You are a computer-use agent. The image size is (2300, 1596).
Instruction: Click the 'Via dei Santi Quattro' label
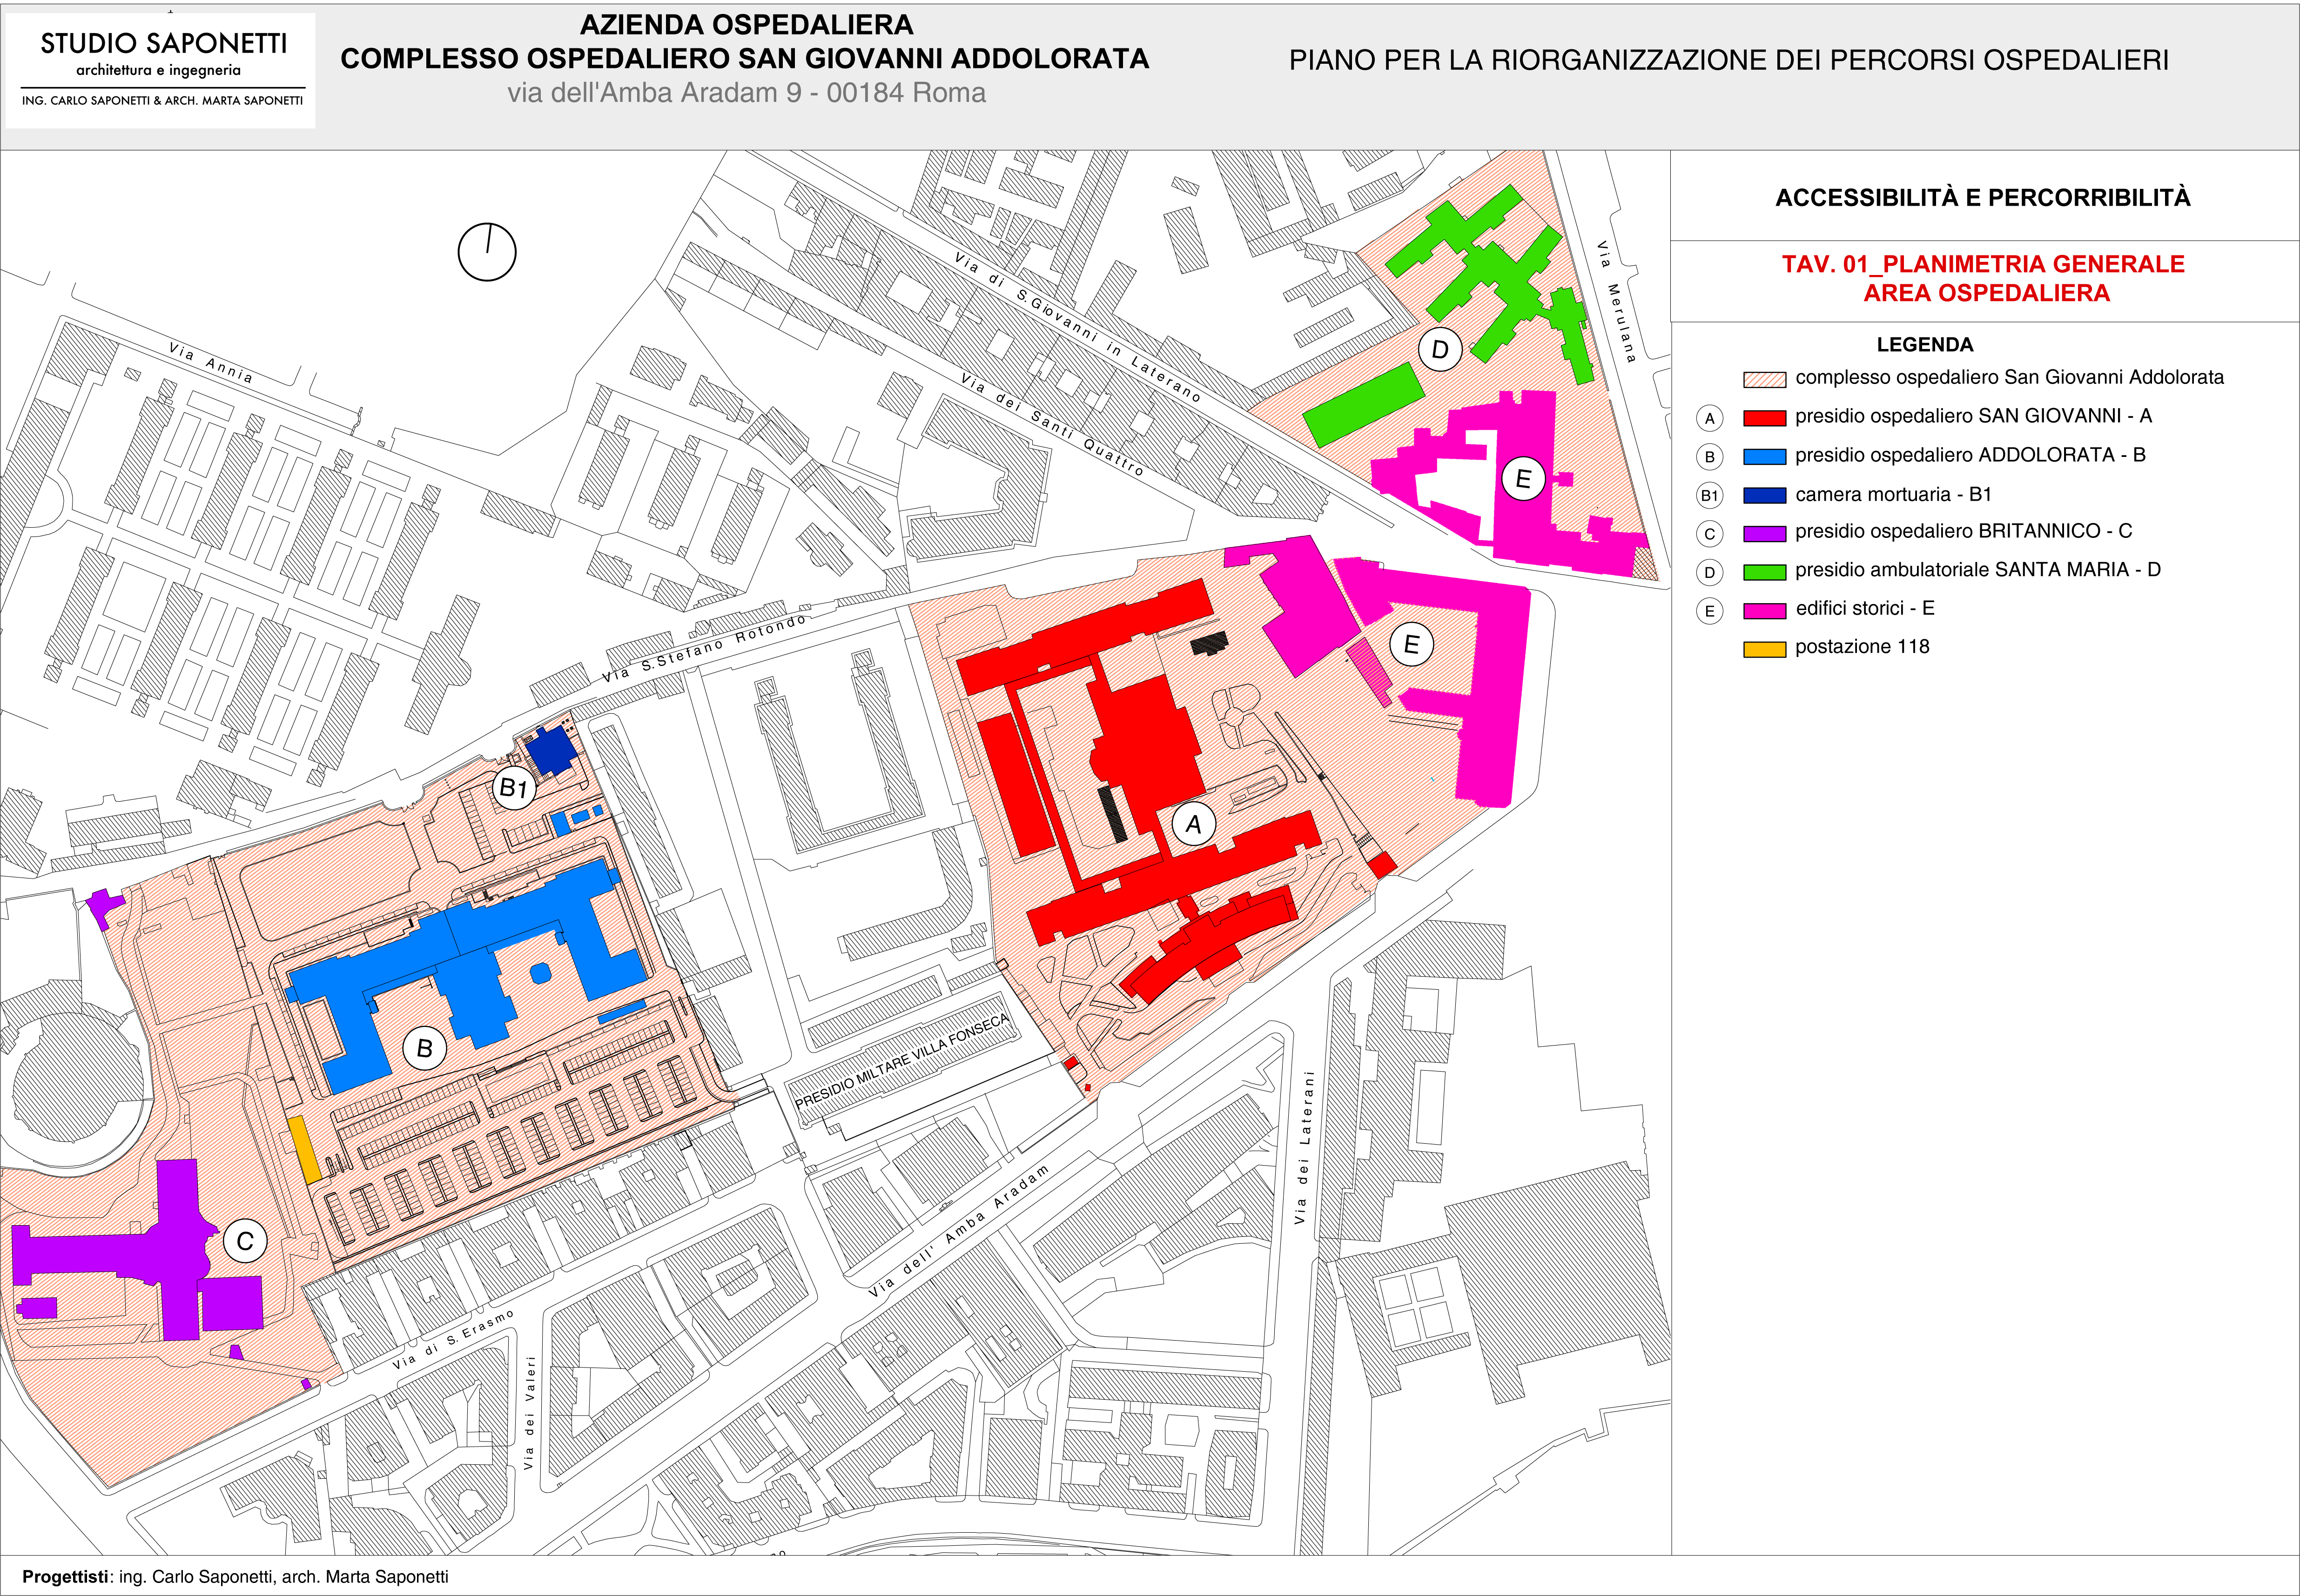[x=1052, y=424]
